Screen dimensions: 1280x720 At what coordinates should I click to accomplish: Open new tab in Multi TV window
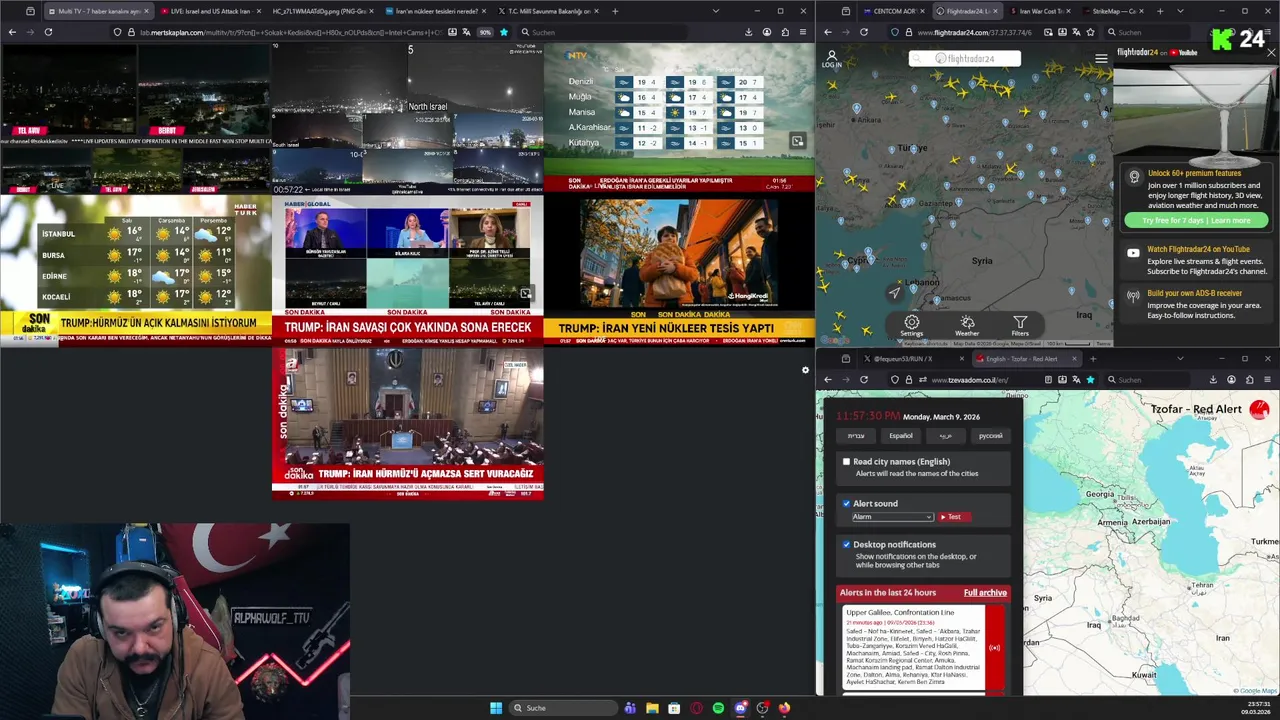coord(615,11)
